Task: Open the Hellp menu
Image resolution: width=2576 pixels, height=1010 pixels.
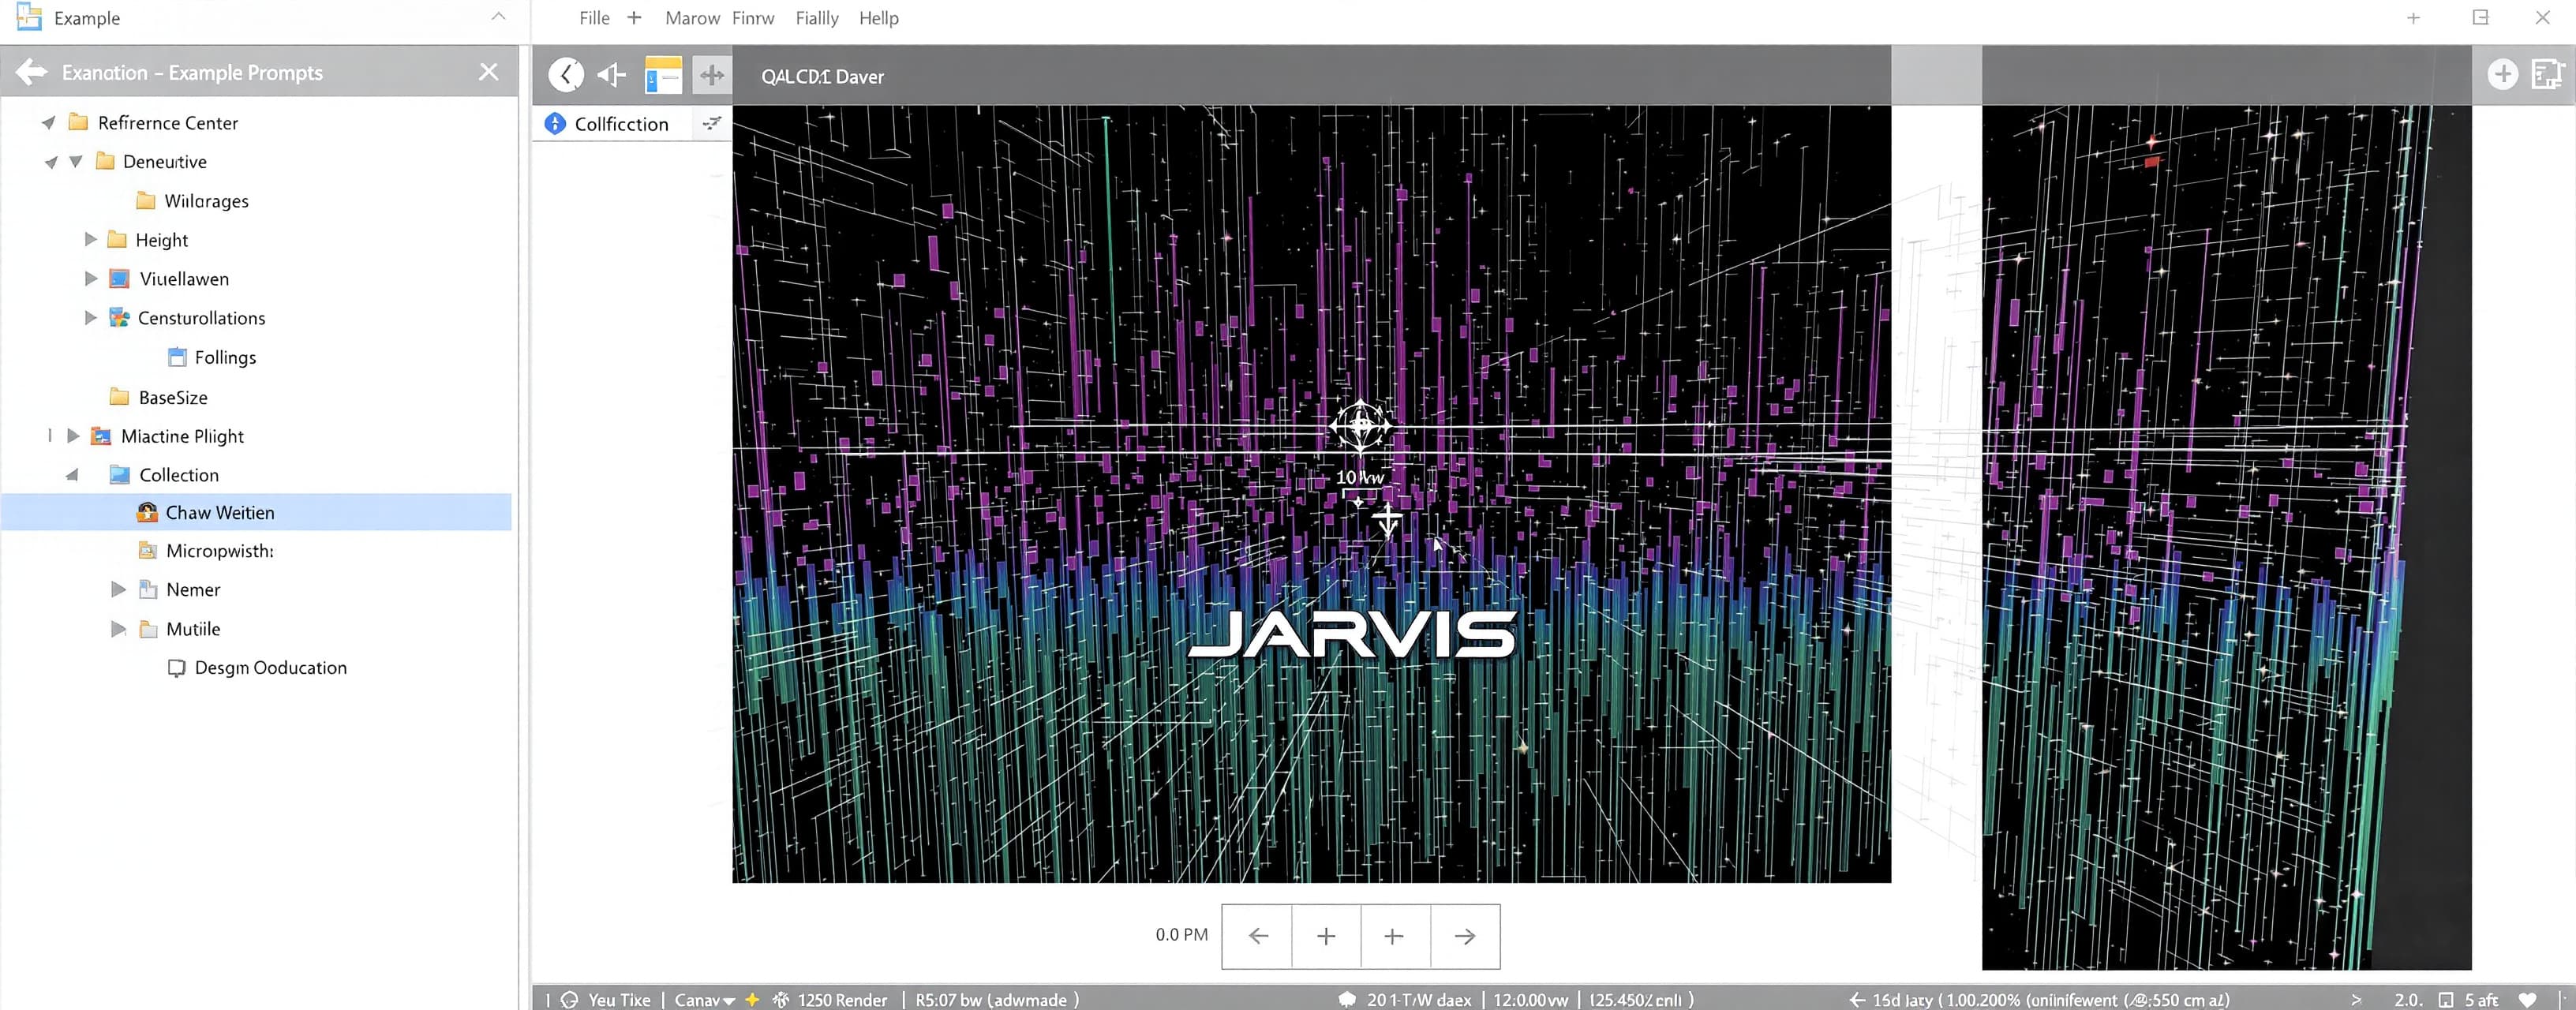Action: [x=879, y=18]
